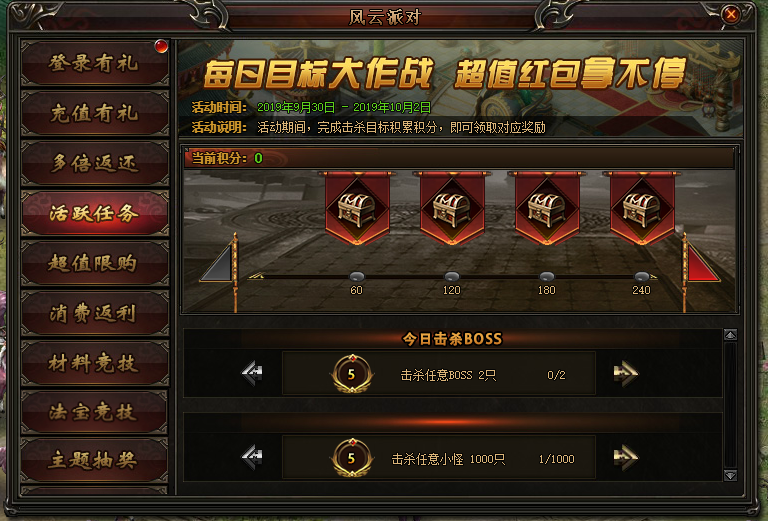The image size is (768, 521).
Task: Open the 多倍返还 section
Action: tap(95, 163)
